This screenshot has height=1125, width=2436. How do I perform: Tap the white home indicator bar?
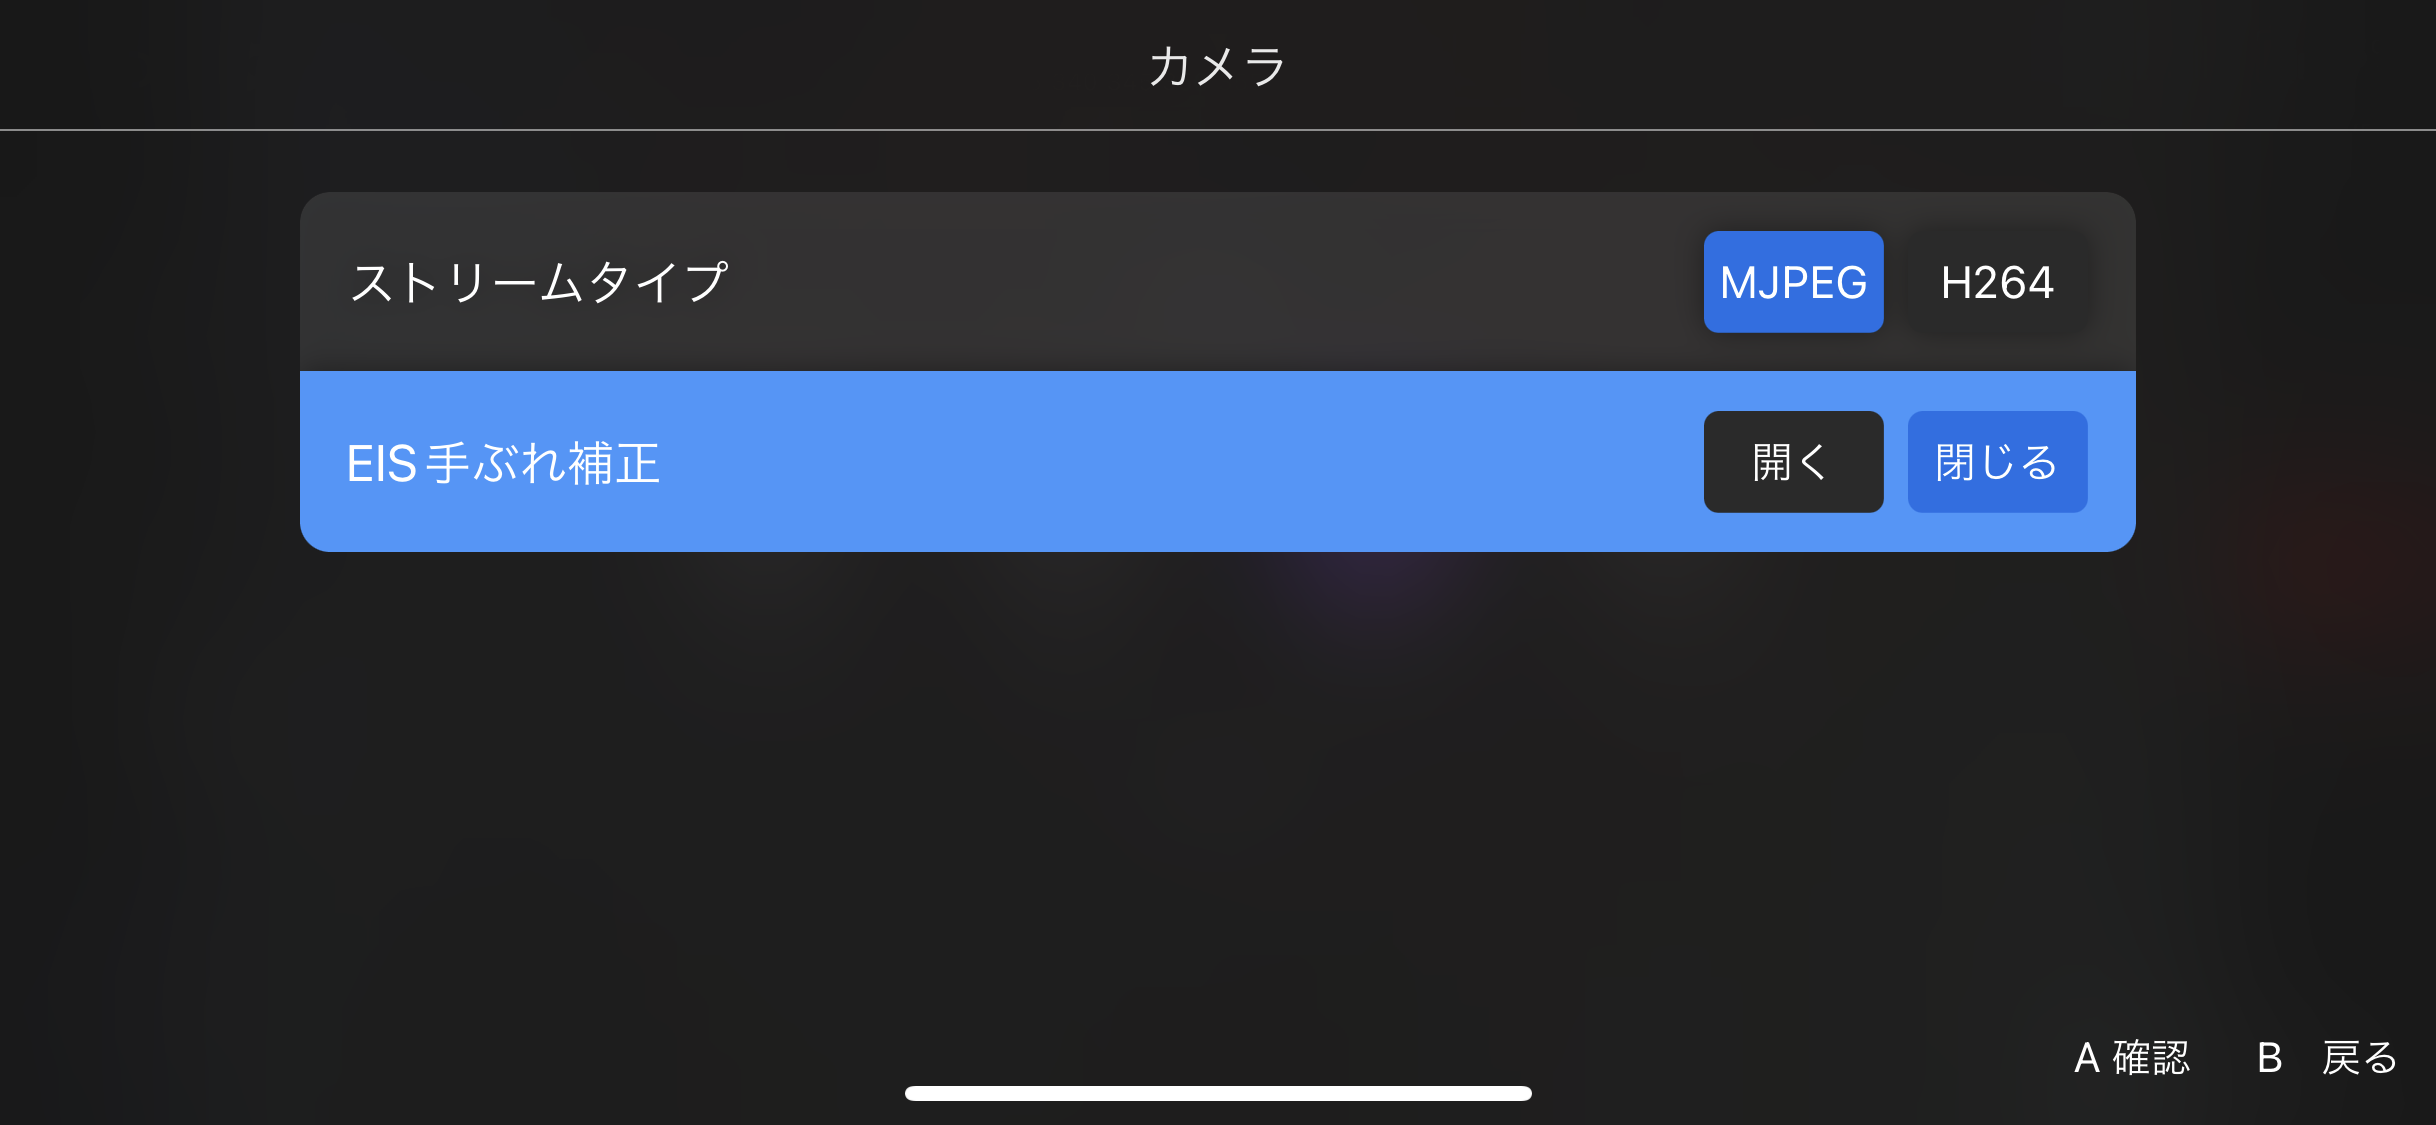[x=1218, y=1093]
